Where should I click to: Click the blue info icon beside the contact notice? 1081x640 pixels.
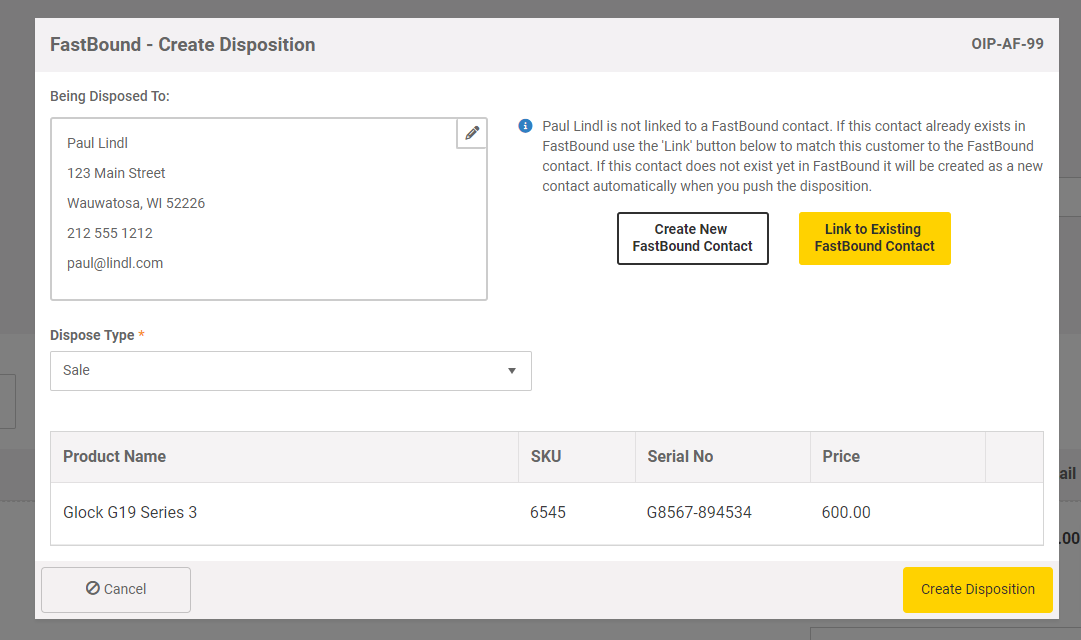tap(525, 126)
